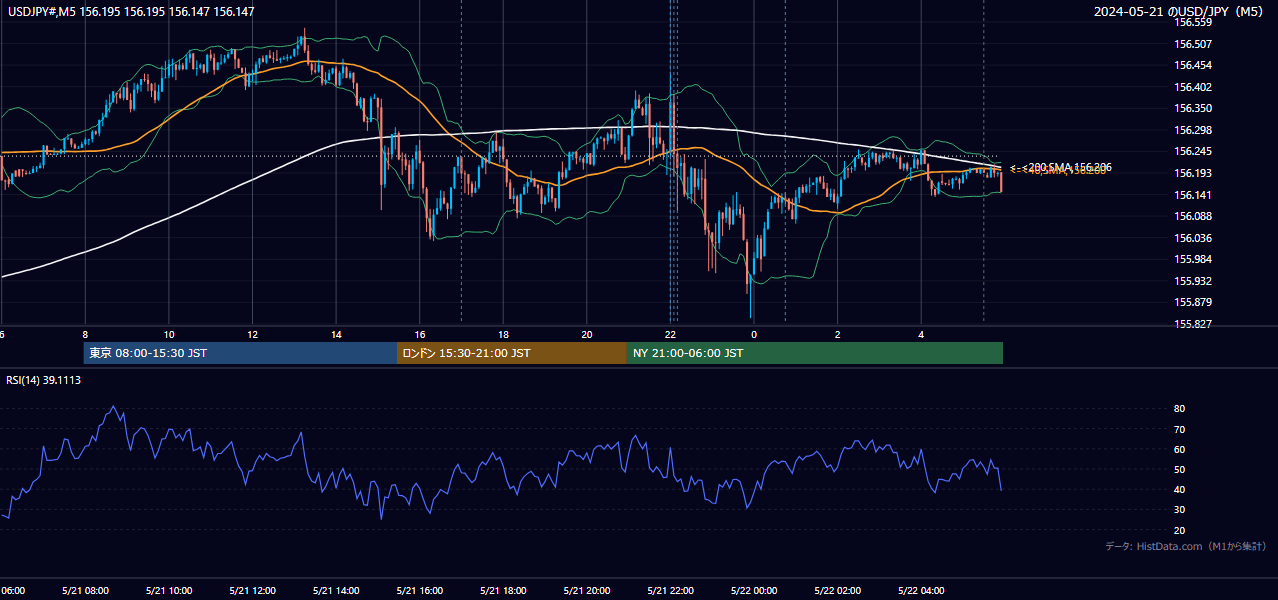Click price axis value 156.454
This screenshot has width=1278, height=600.
pos(1194,65)
